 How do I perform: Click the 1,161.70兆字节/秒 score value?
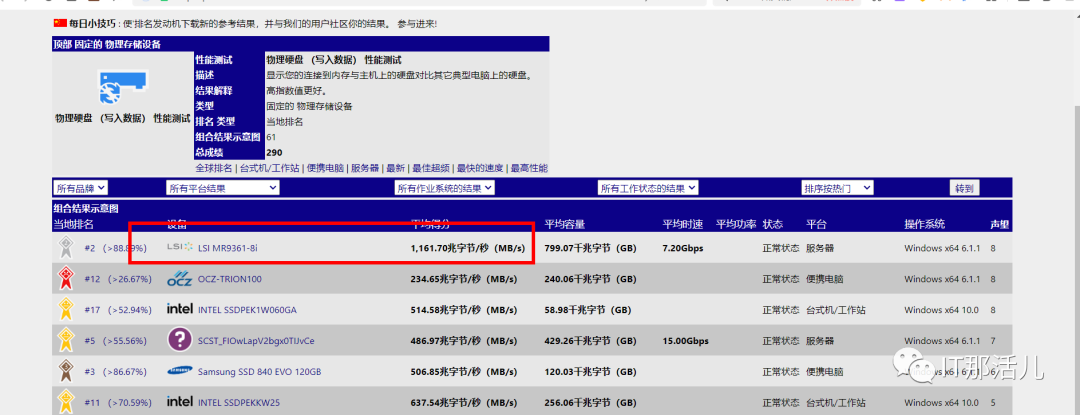coord(468,248)
